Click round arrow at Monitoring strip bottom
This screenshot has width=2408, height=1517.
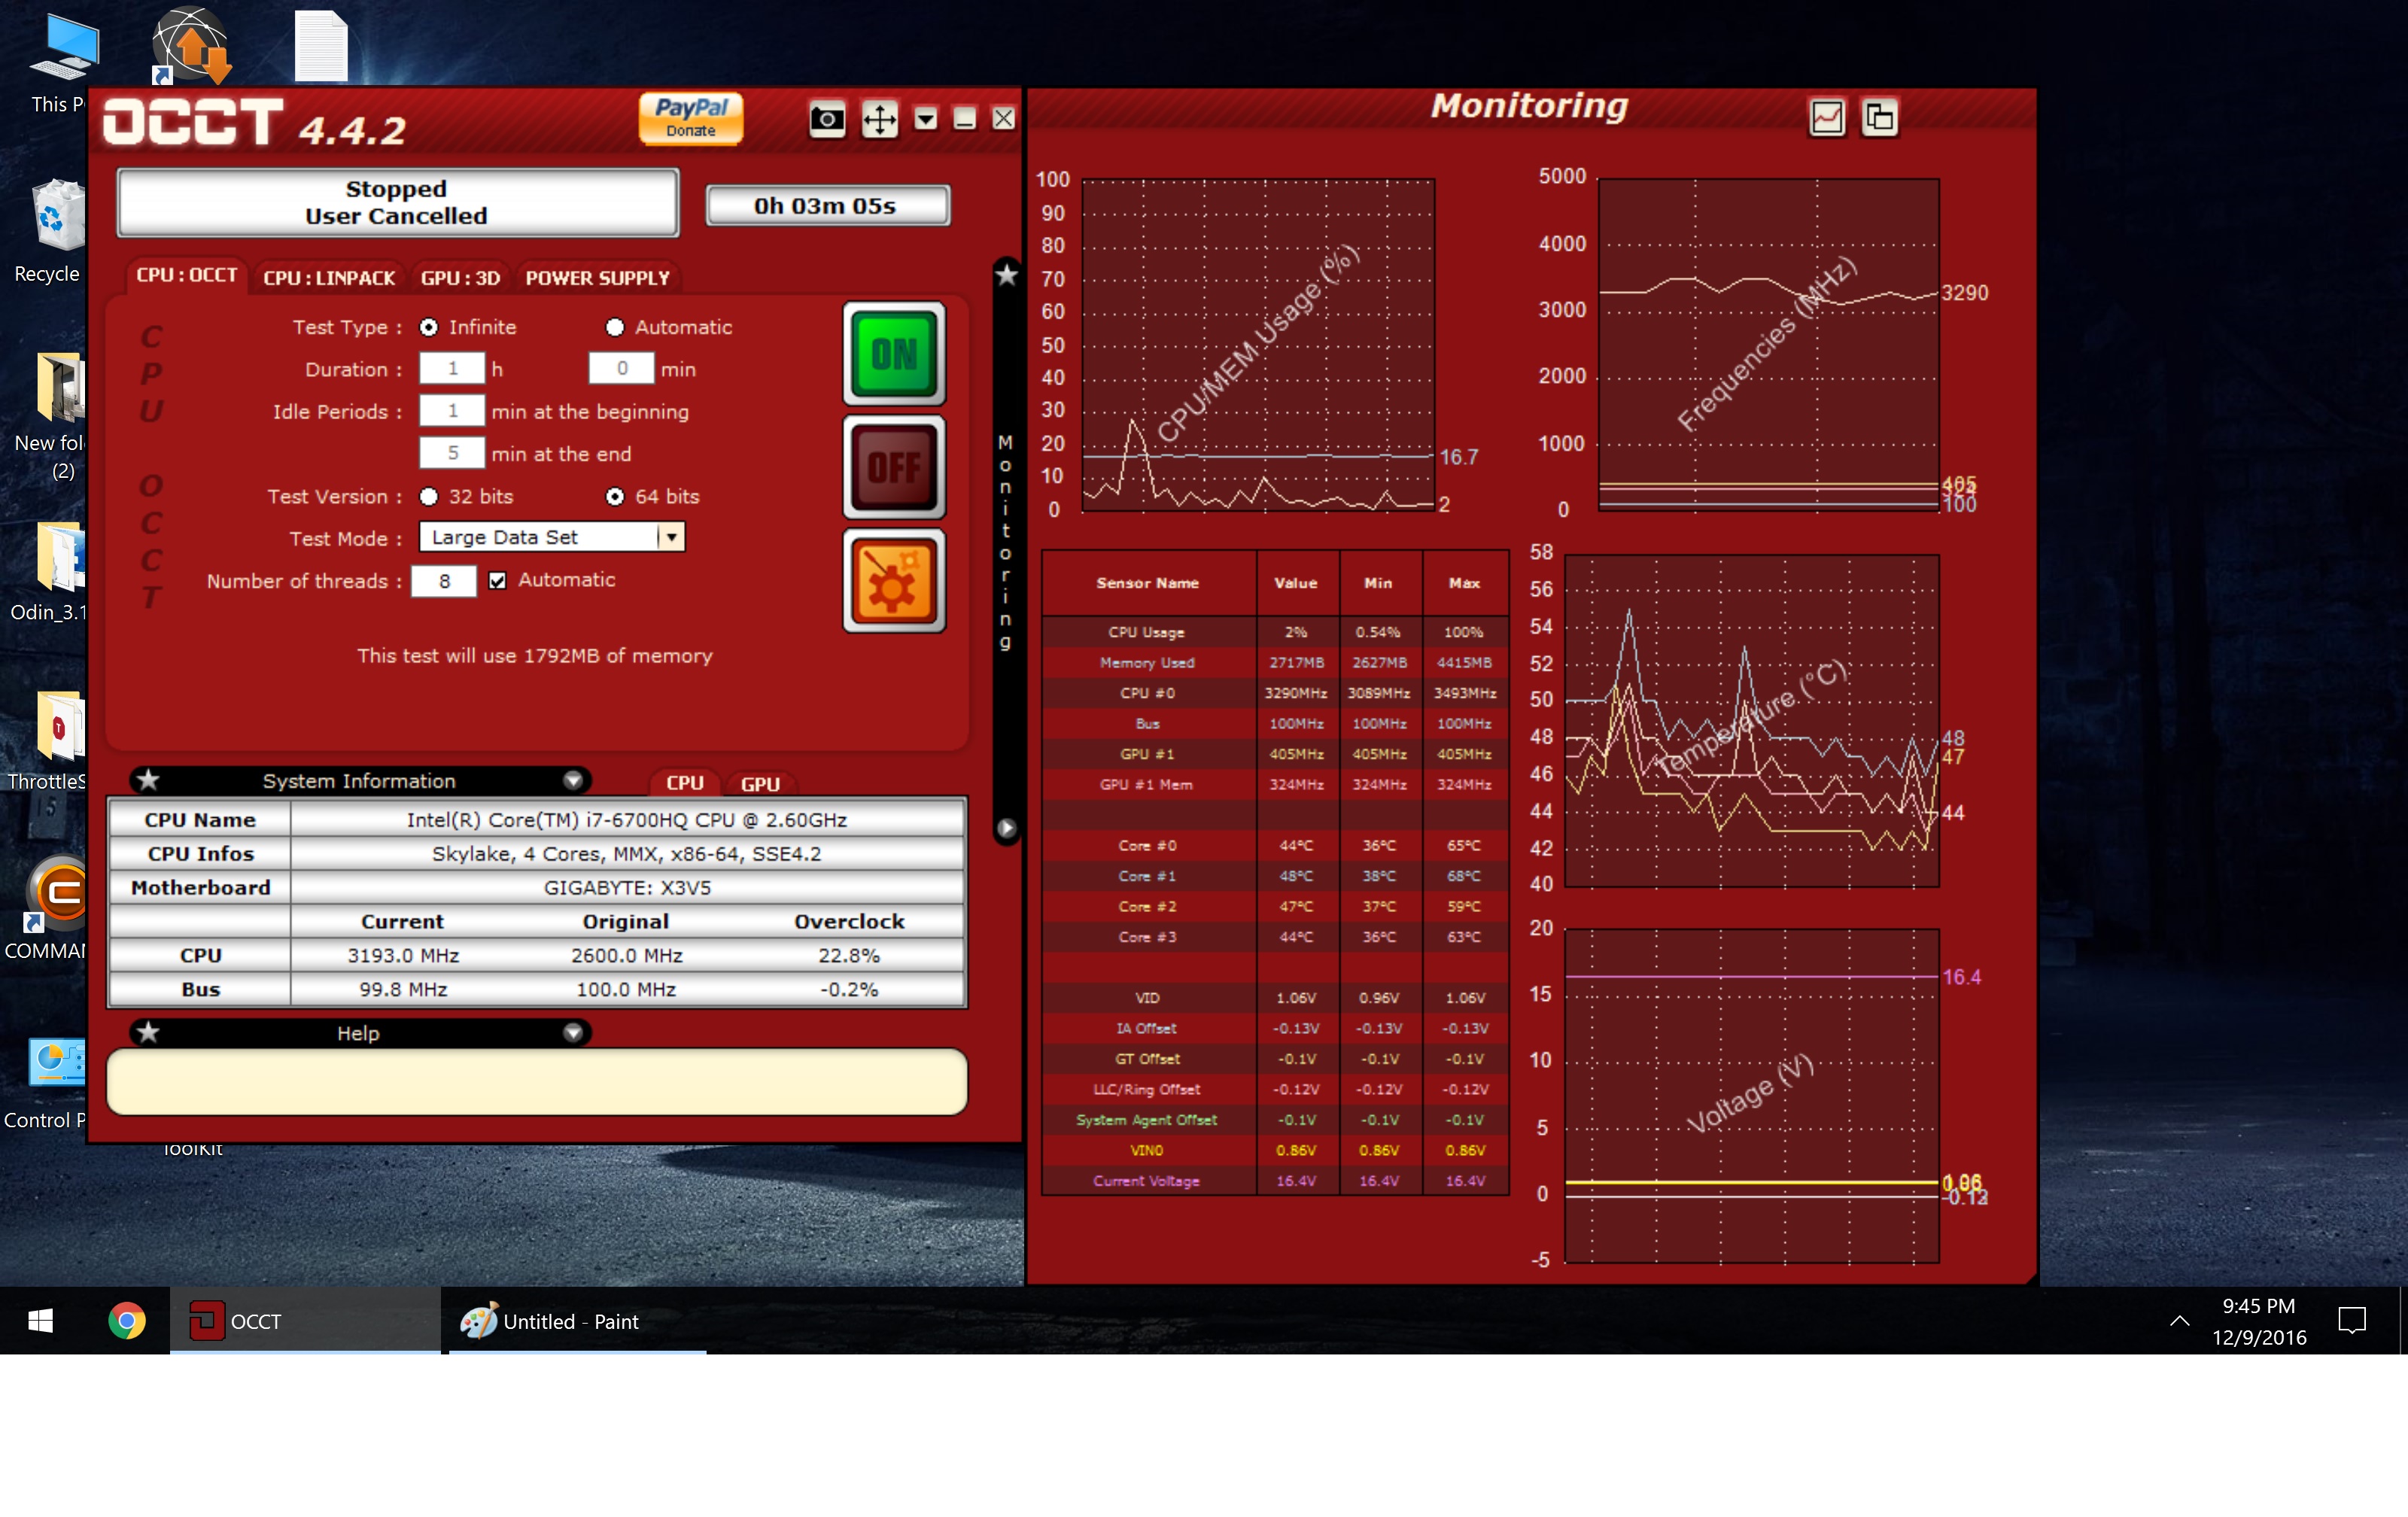tap(1006, 828)
